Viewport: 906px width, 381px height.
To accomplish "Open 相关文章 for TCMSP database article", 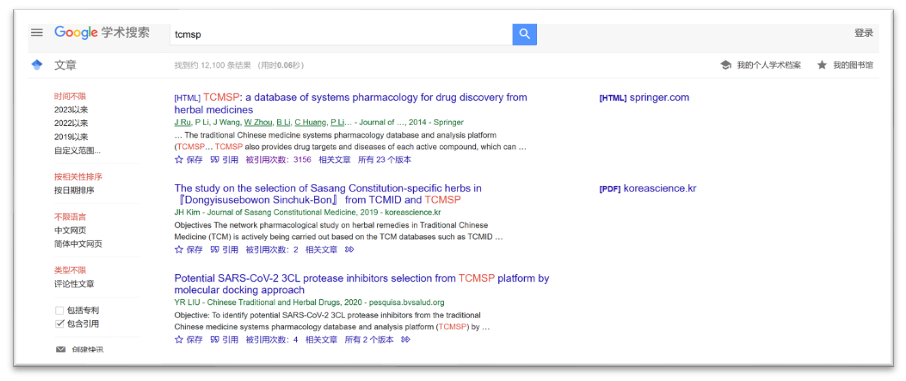I will 335,160.
